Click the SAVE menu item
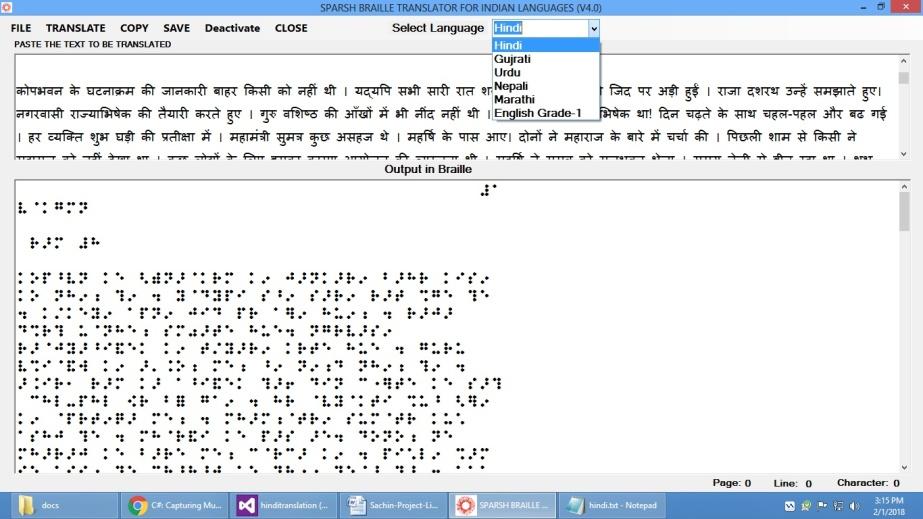This screenshot has width=923, height=519. point(177,28)
